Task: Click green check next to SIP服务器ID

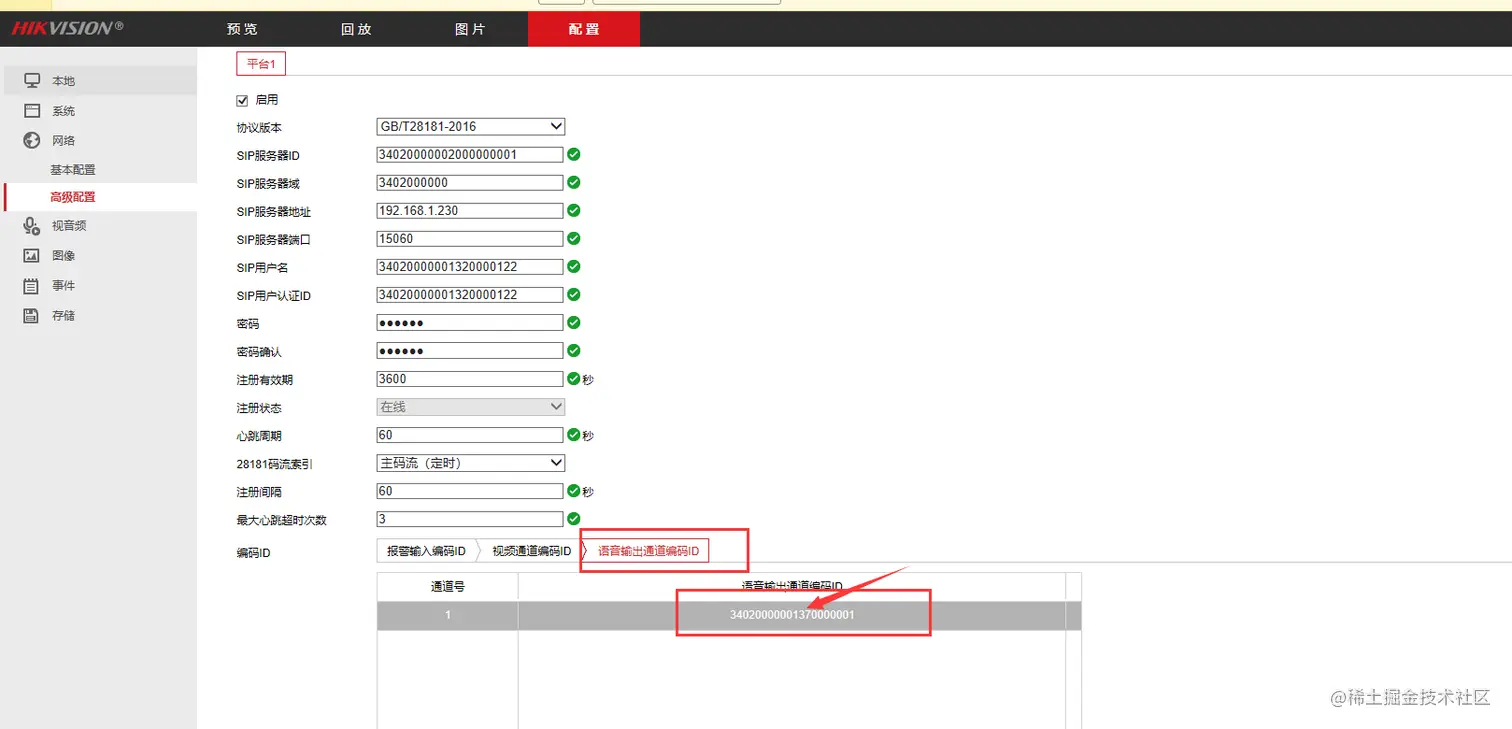Action: click(x=574, y=155)
